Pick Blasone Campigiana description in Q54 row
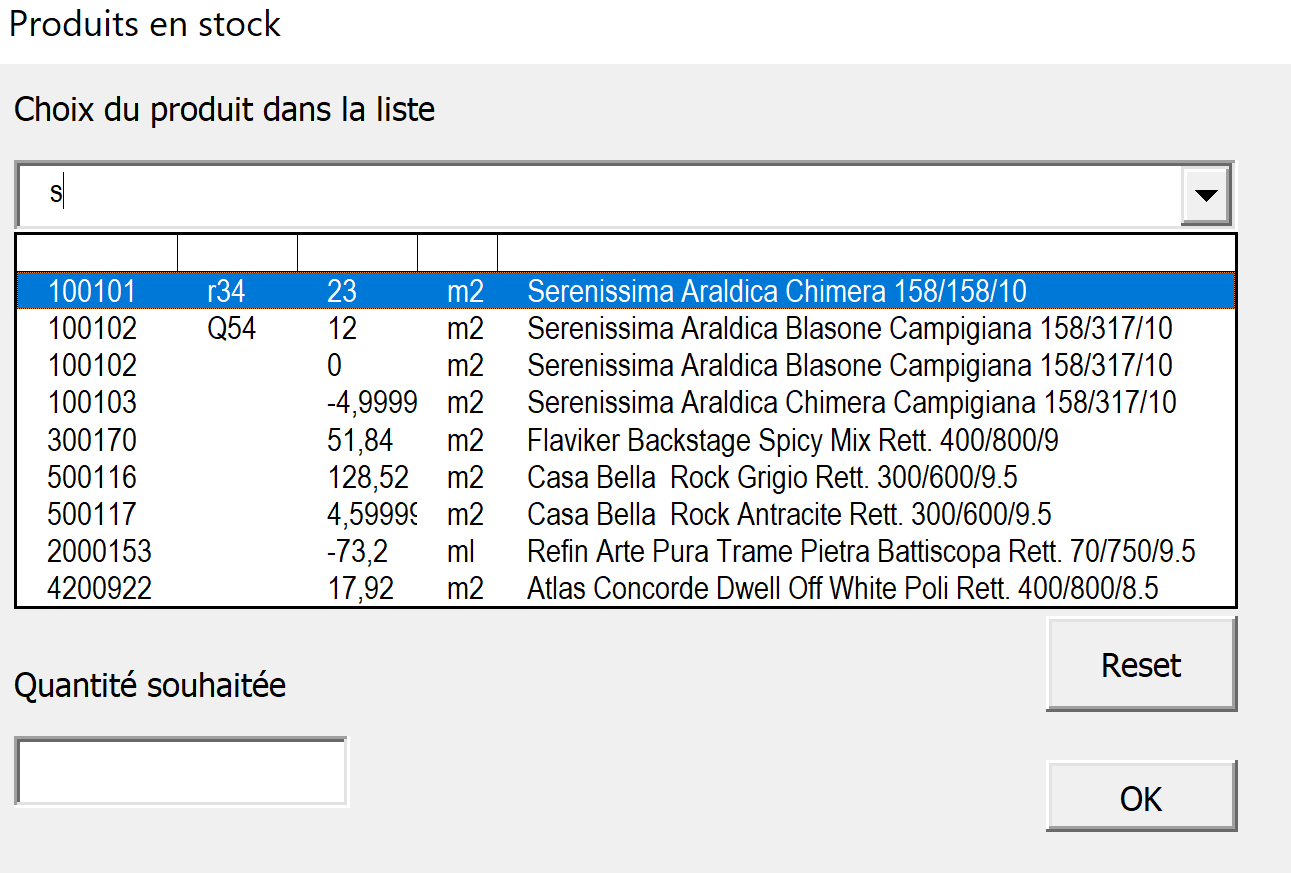This screenshot has width=1291, height=873. [850, 328]
